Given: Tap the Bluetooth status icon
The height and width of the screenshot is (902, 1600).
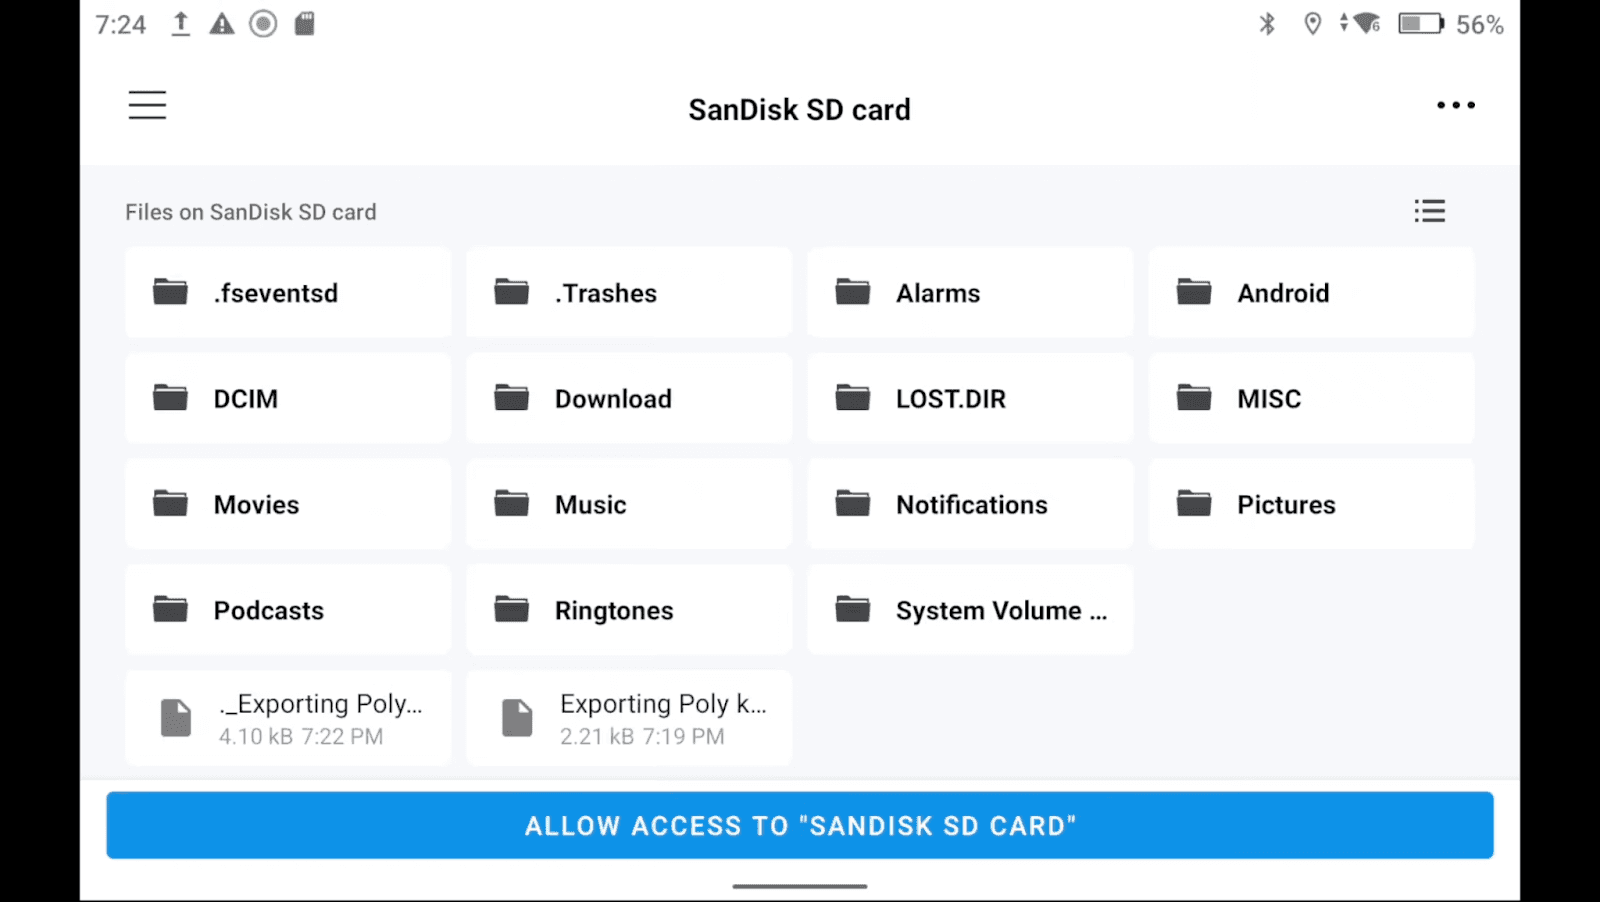Looking at the screenshot, I should [1267, 23].
